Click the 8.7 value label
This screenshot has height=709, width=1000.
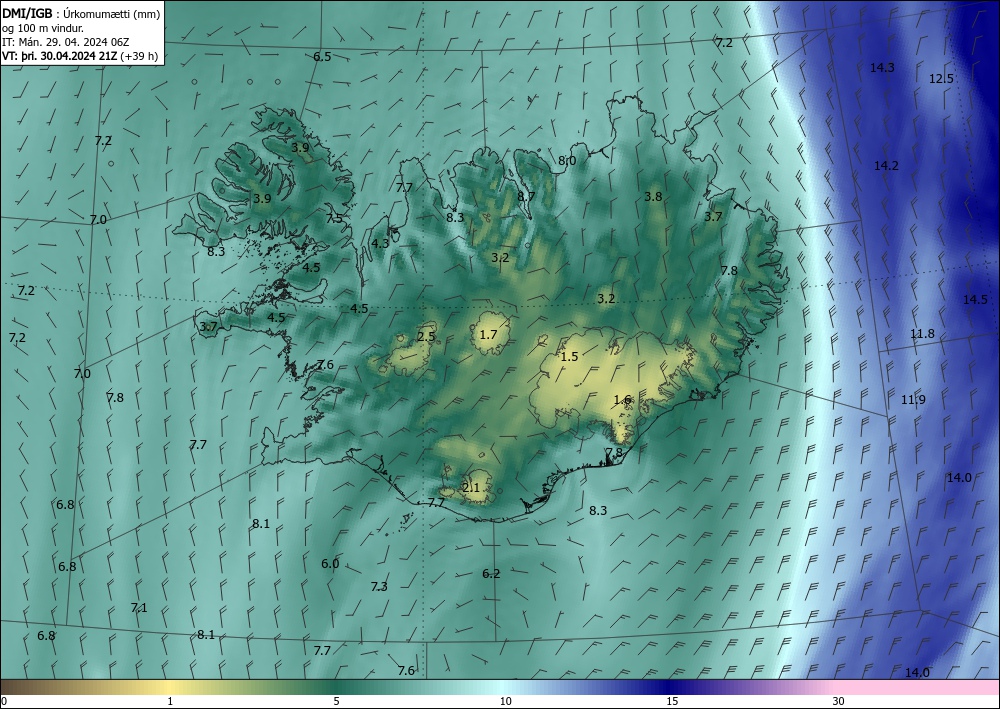point(526,196)
